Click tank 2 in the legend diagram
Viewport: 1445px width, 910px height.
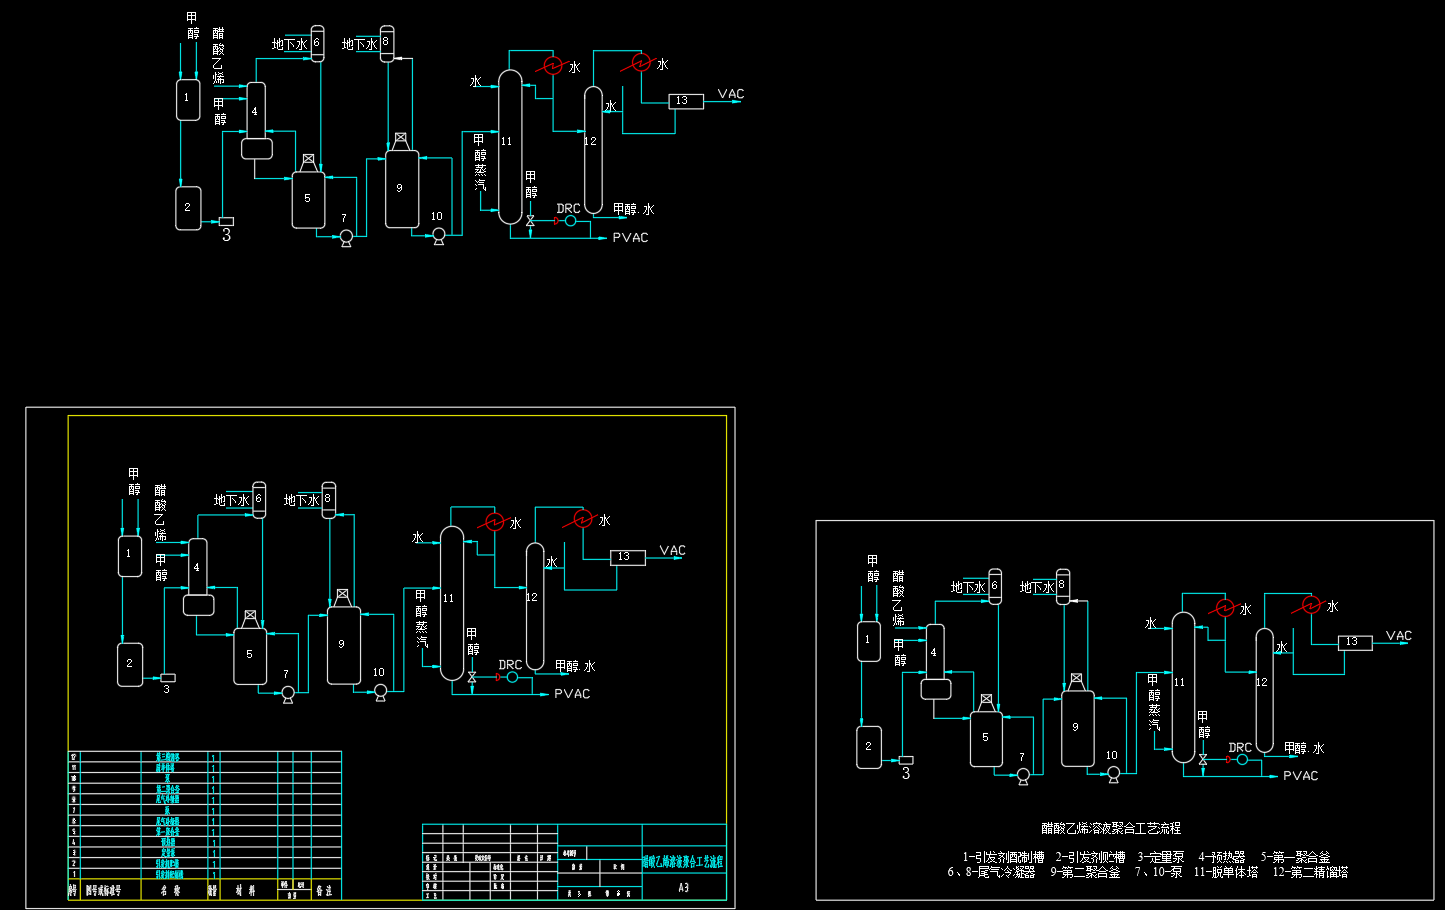[868, 747]
